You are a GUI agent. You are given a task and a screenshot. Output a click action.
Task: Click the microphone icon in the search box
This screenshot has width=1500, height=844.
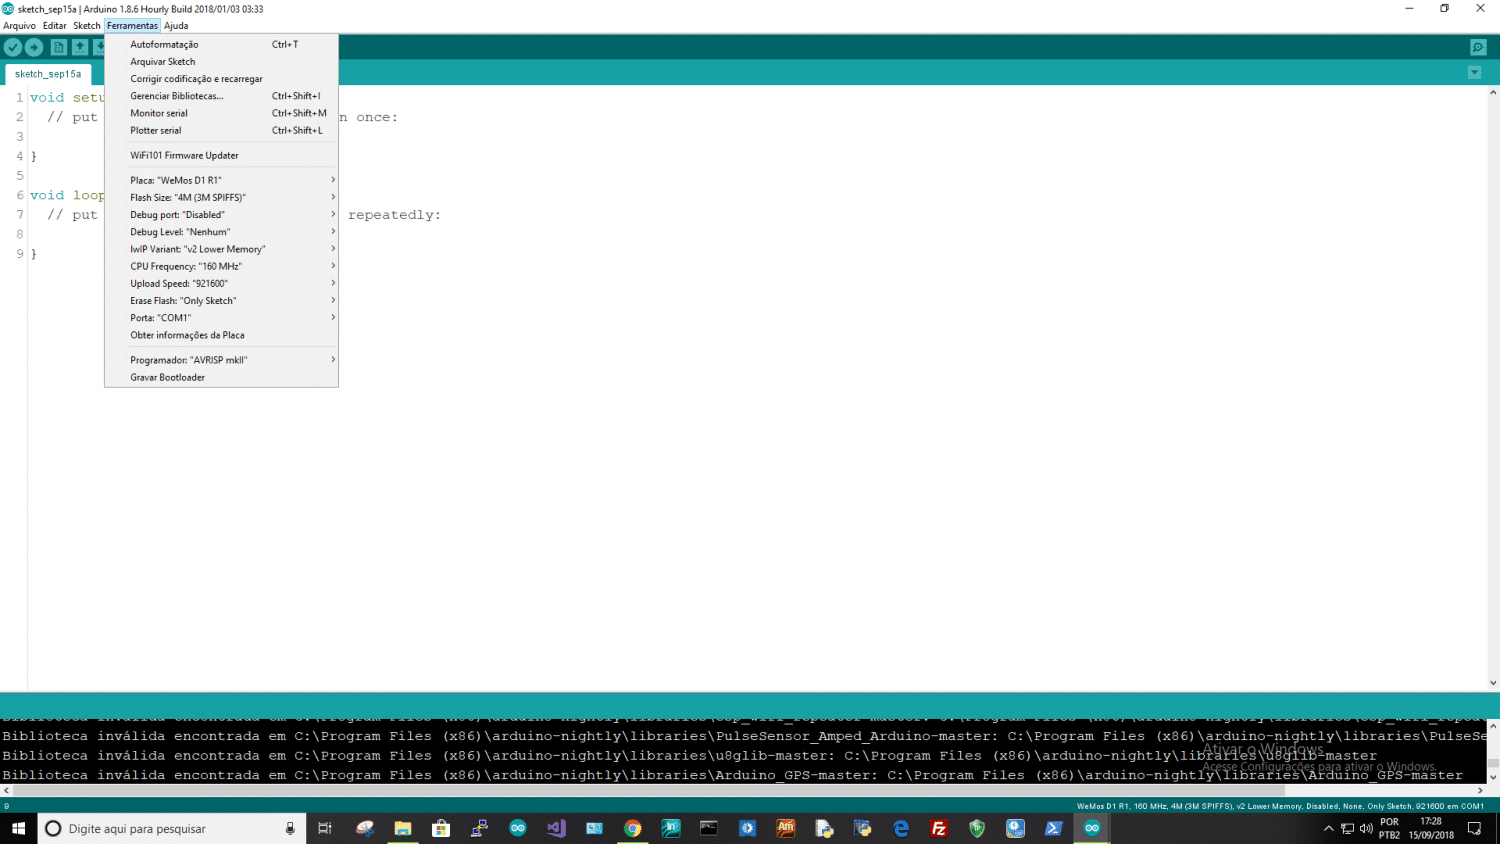point(290,828)
